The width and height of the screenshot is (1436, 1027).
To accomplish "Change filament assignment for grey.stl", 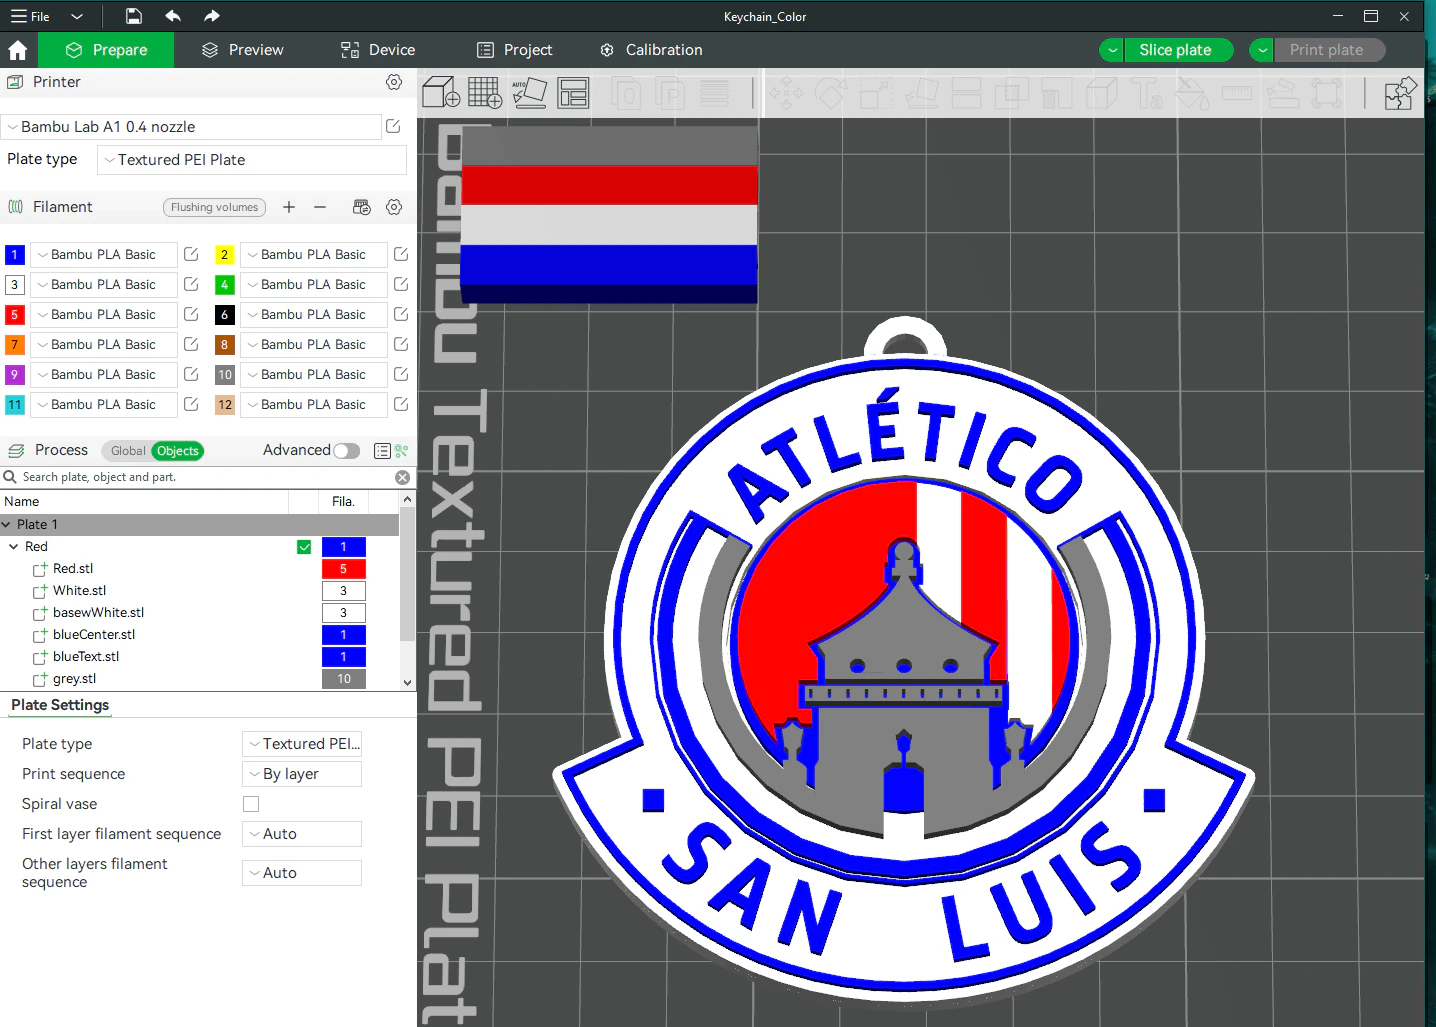I will (344, 679).
